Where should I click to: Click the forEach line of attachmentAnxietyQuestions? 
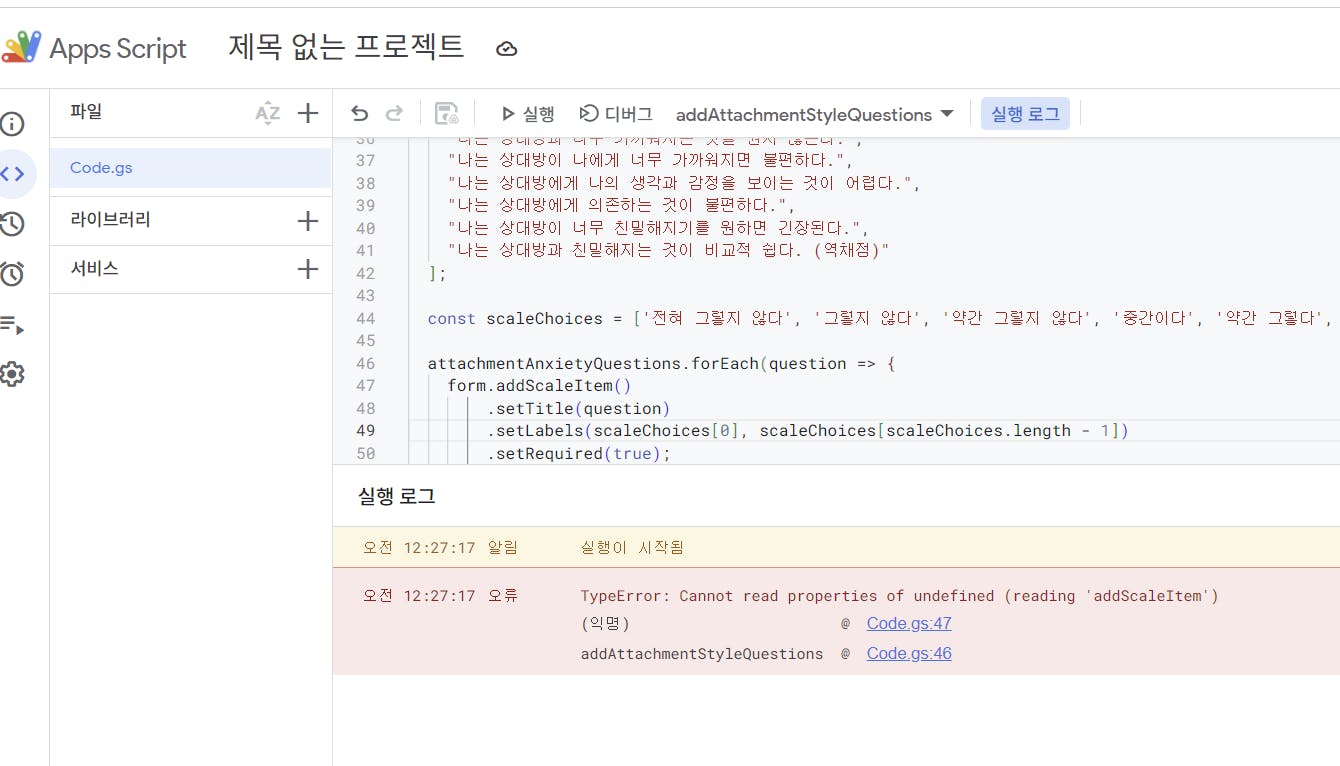coord(661,364)
